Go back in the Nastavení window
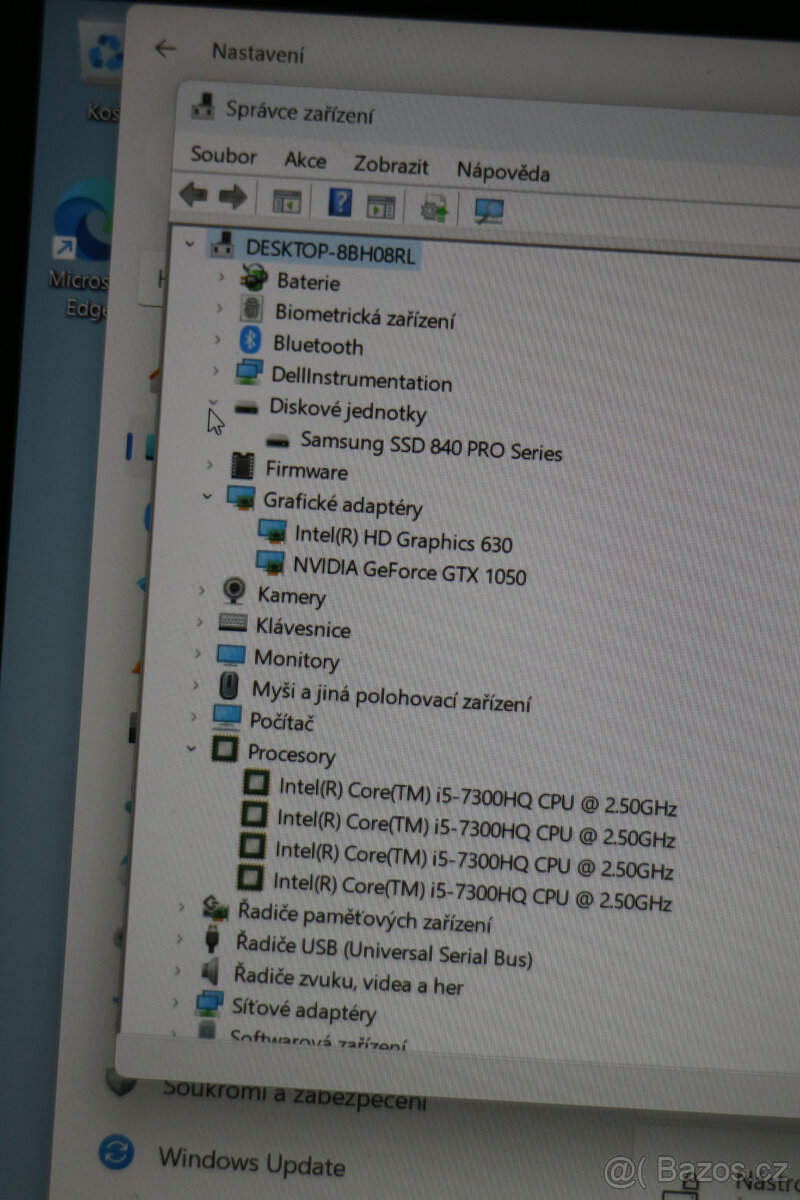 [x=165, y=48]
